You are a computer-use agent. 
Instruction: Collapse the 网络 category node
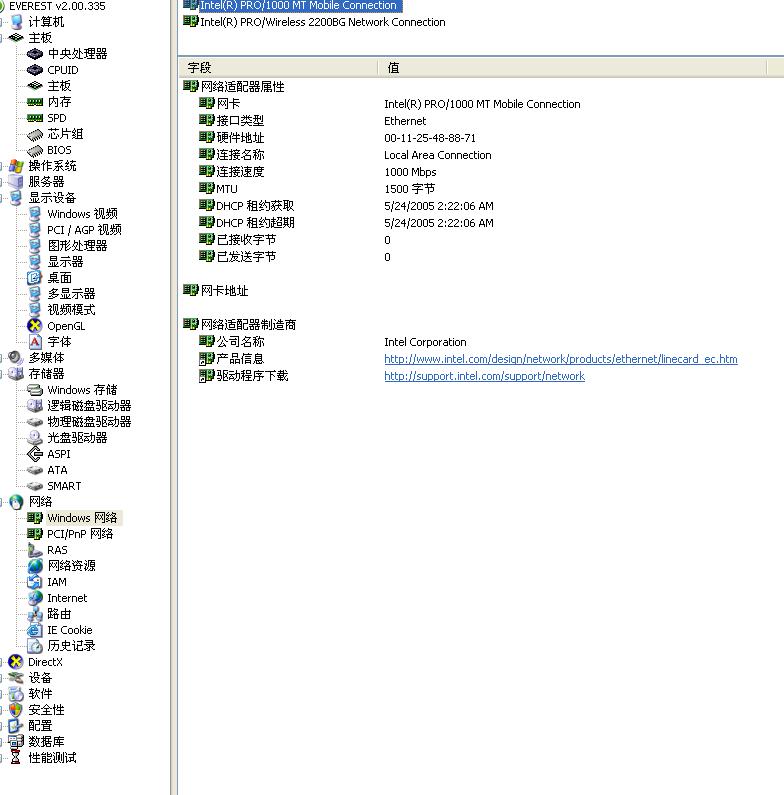click(2, 502)
